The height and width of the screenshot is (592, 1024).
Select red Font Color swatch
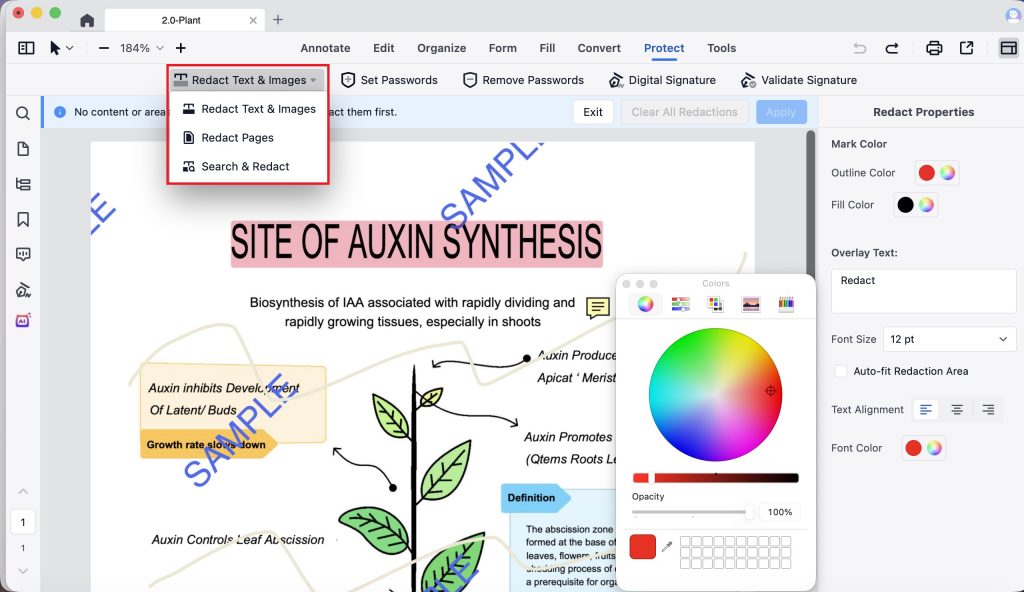point(913,448)
